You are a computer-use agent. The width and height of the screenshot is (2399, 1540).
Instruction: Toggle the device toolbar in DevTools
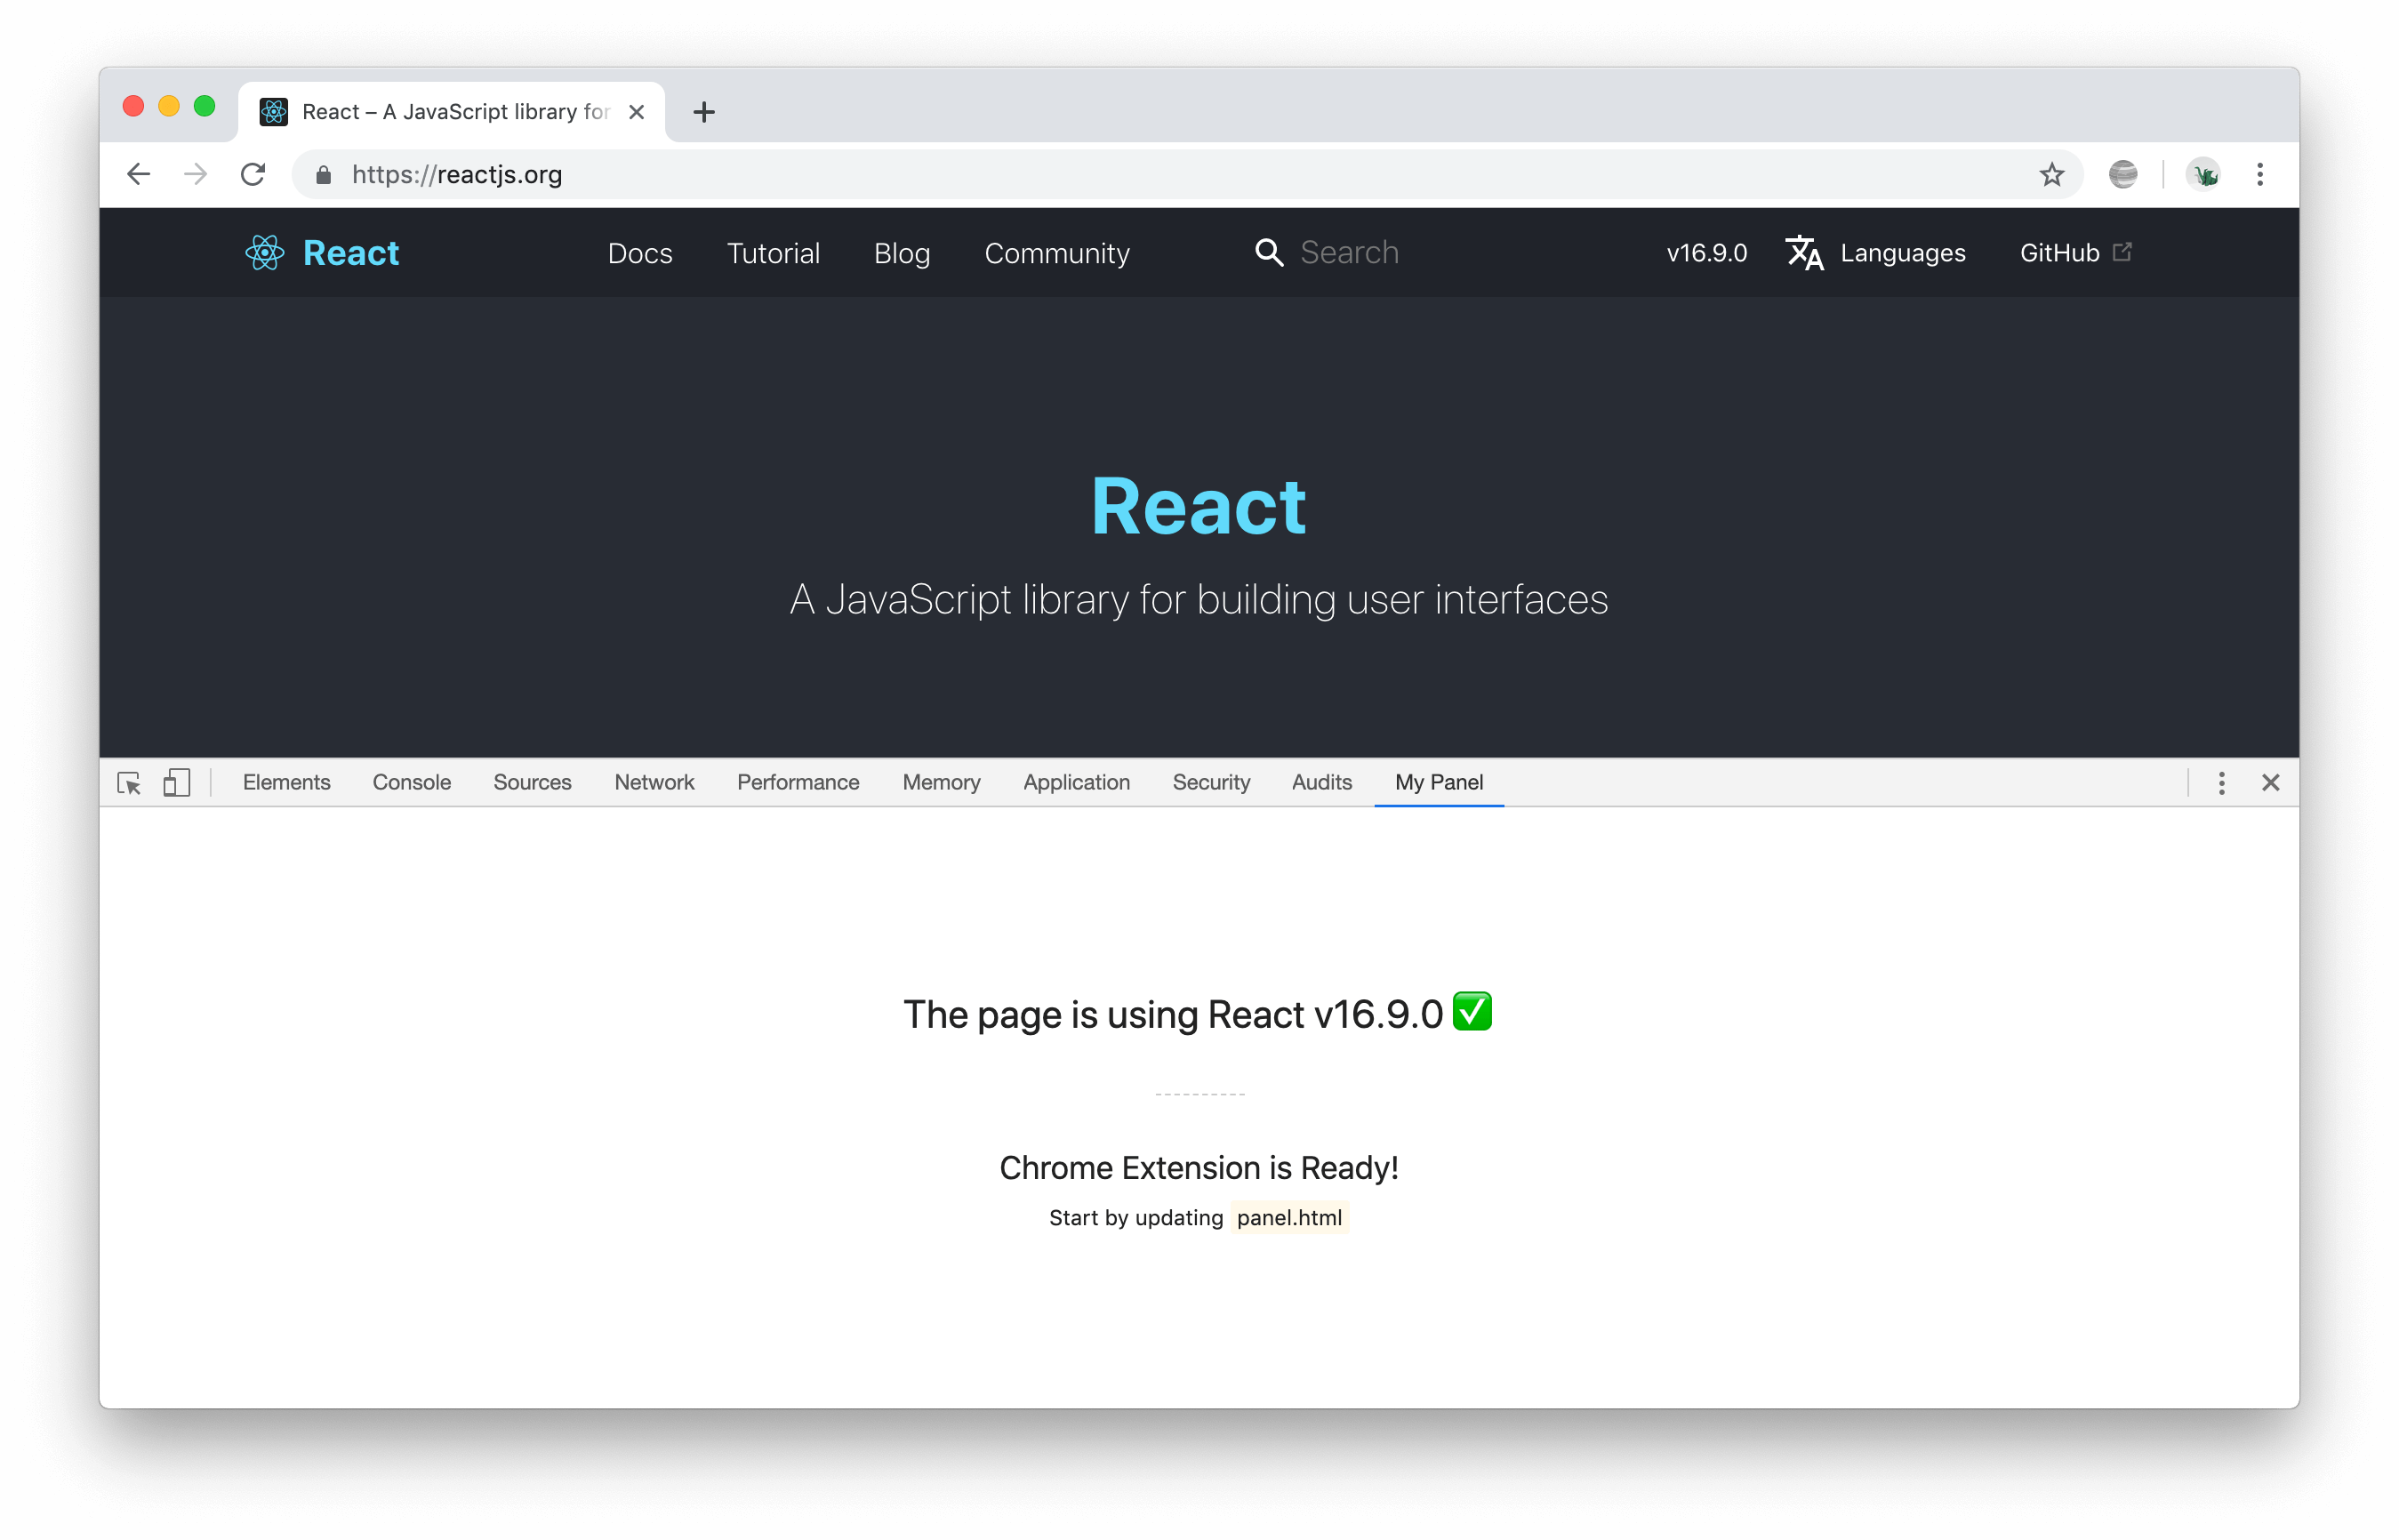click(176, 783)
